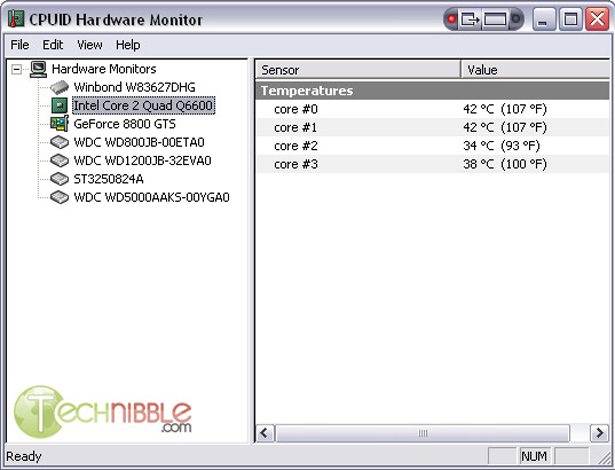Open the Edit menu
Viewport: 615px width, 470px height.
[x=53, y=45]
